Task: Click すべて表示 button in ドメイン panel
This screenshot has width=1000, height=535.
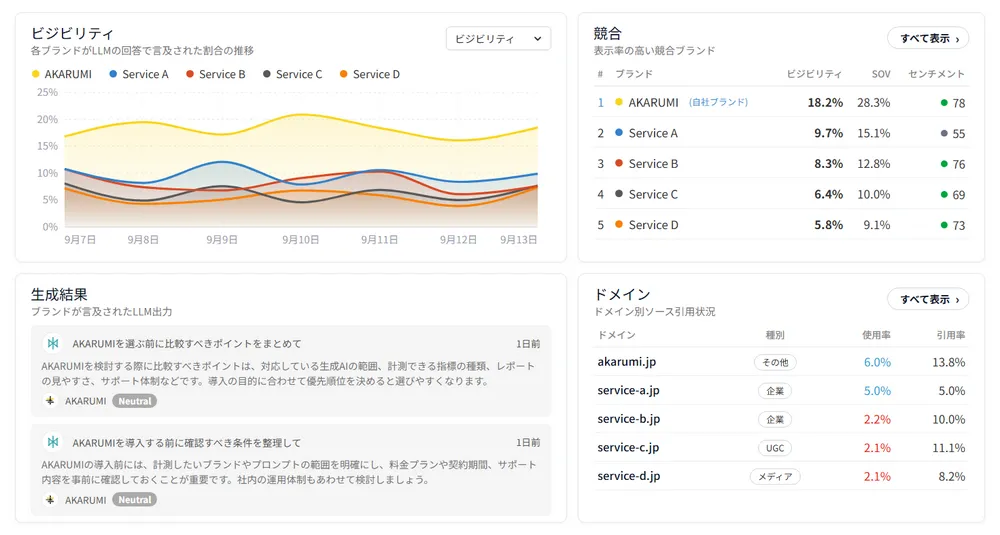Action: click(928, 299)
